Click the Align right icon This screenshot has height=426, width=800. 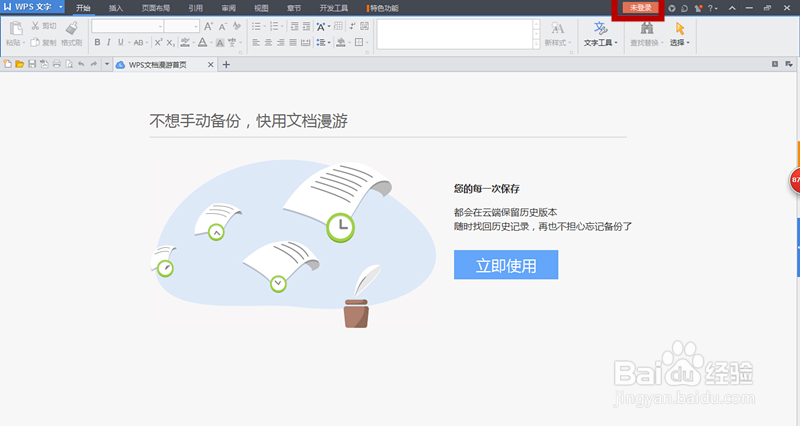(x=281, y=42)
